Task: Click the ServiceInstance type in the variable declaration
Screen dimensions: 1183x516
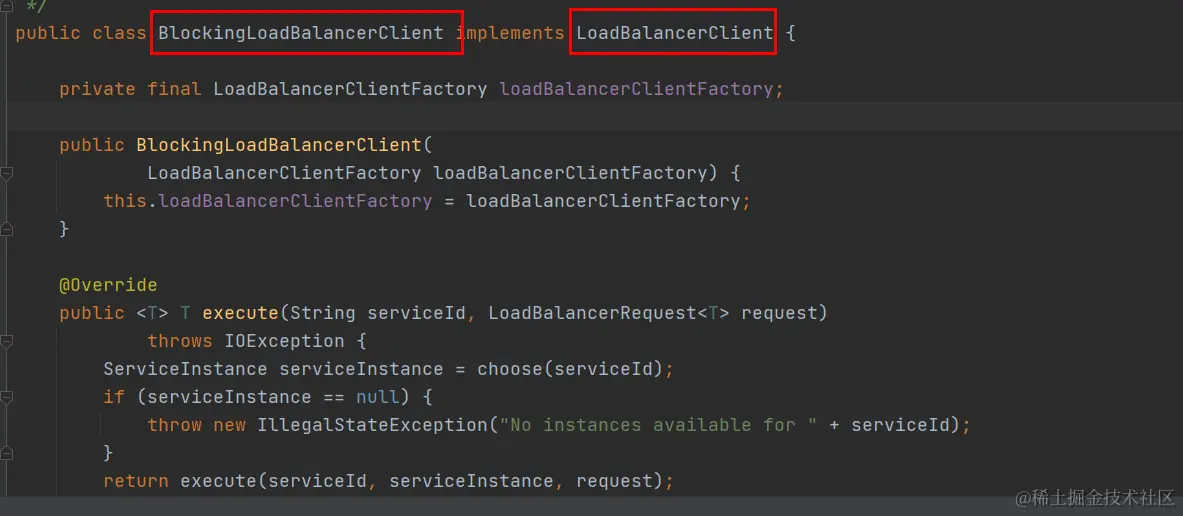Action: point(186,369)
